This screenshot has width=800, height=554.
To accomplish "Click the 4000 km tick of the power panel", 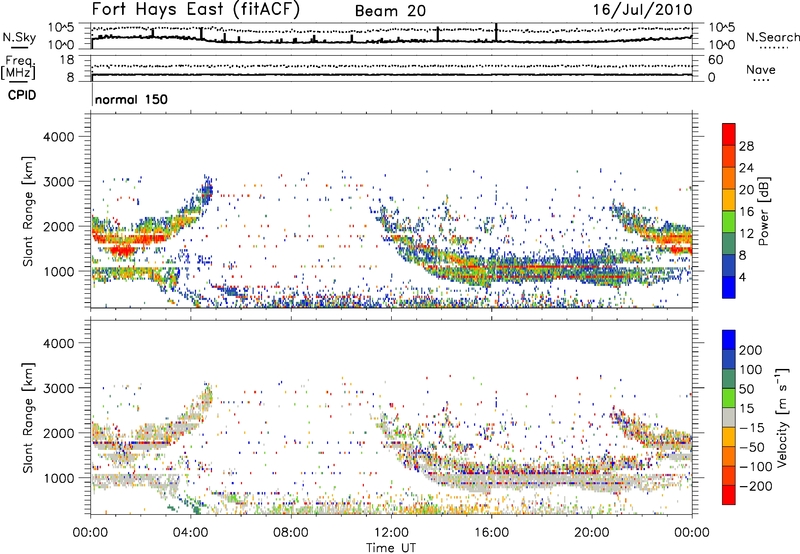I will pyautogui.click(x=59, y=137).
